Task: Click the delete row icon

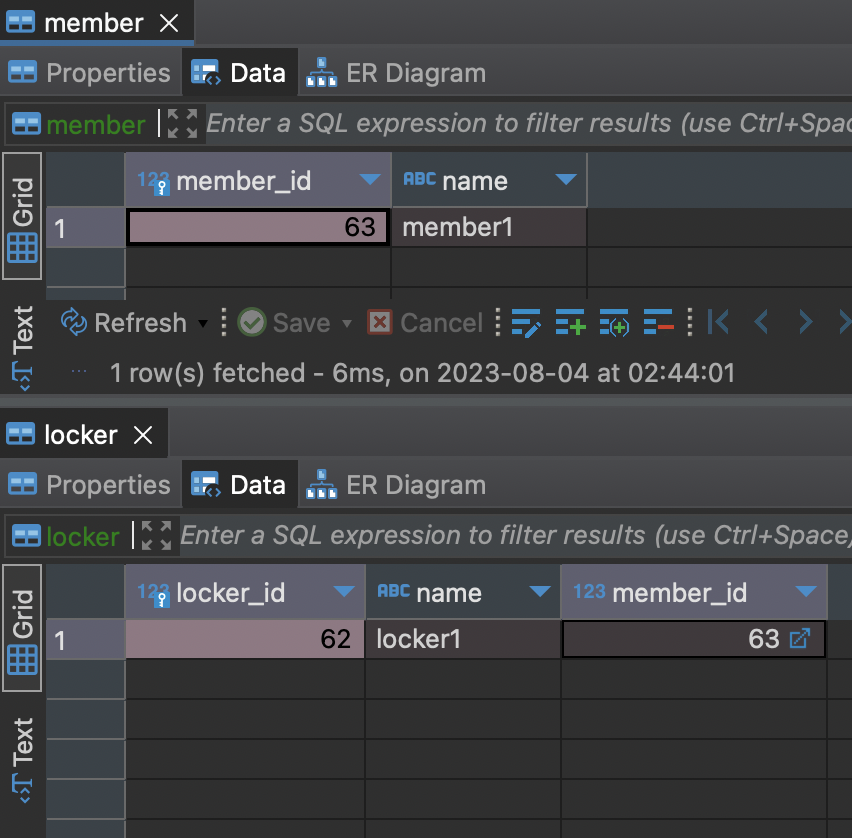Action: coord(659,323)
